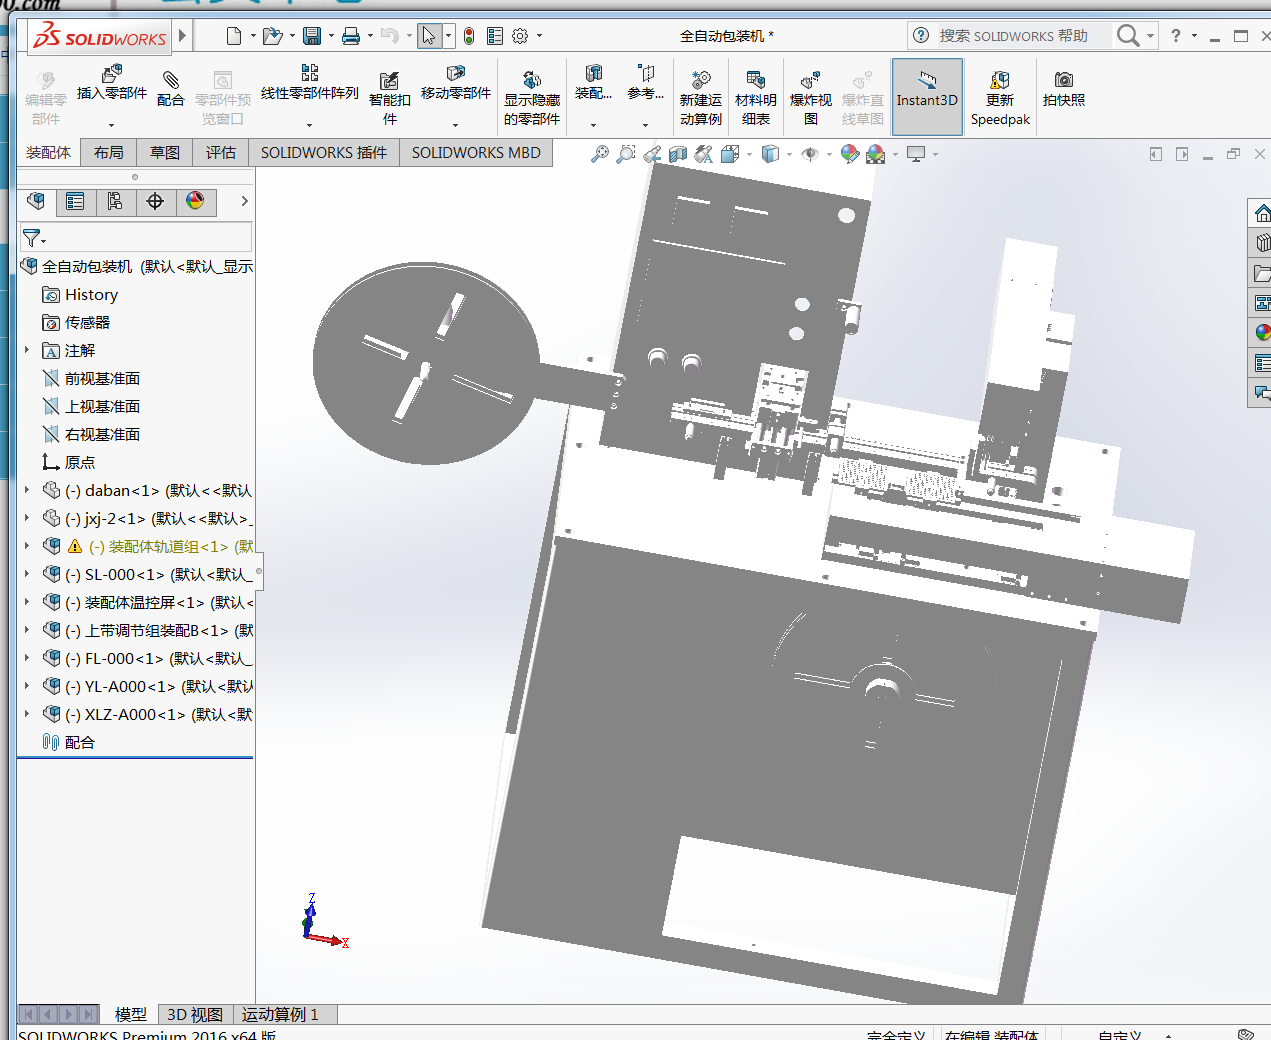The width and height of the screenshot is (1271, 1040).
Task: Expand the SL-000<1> component node
Action: 26,573
